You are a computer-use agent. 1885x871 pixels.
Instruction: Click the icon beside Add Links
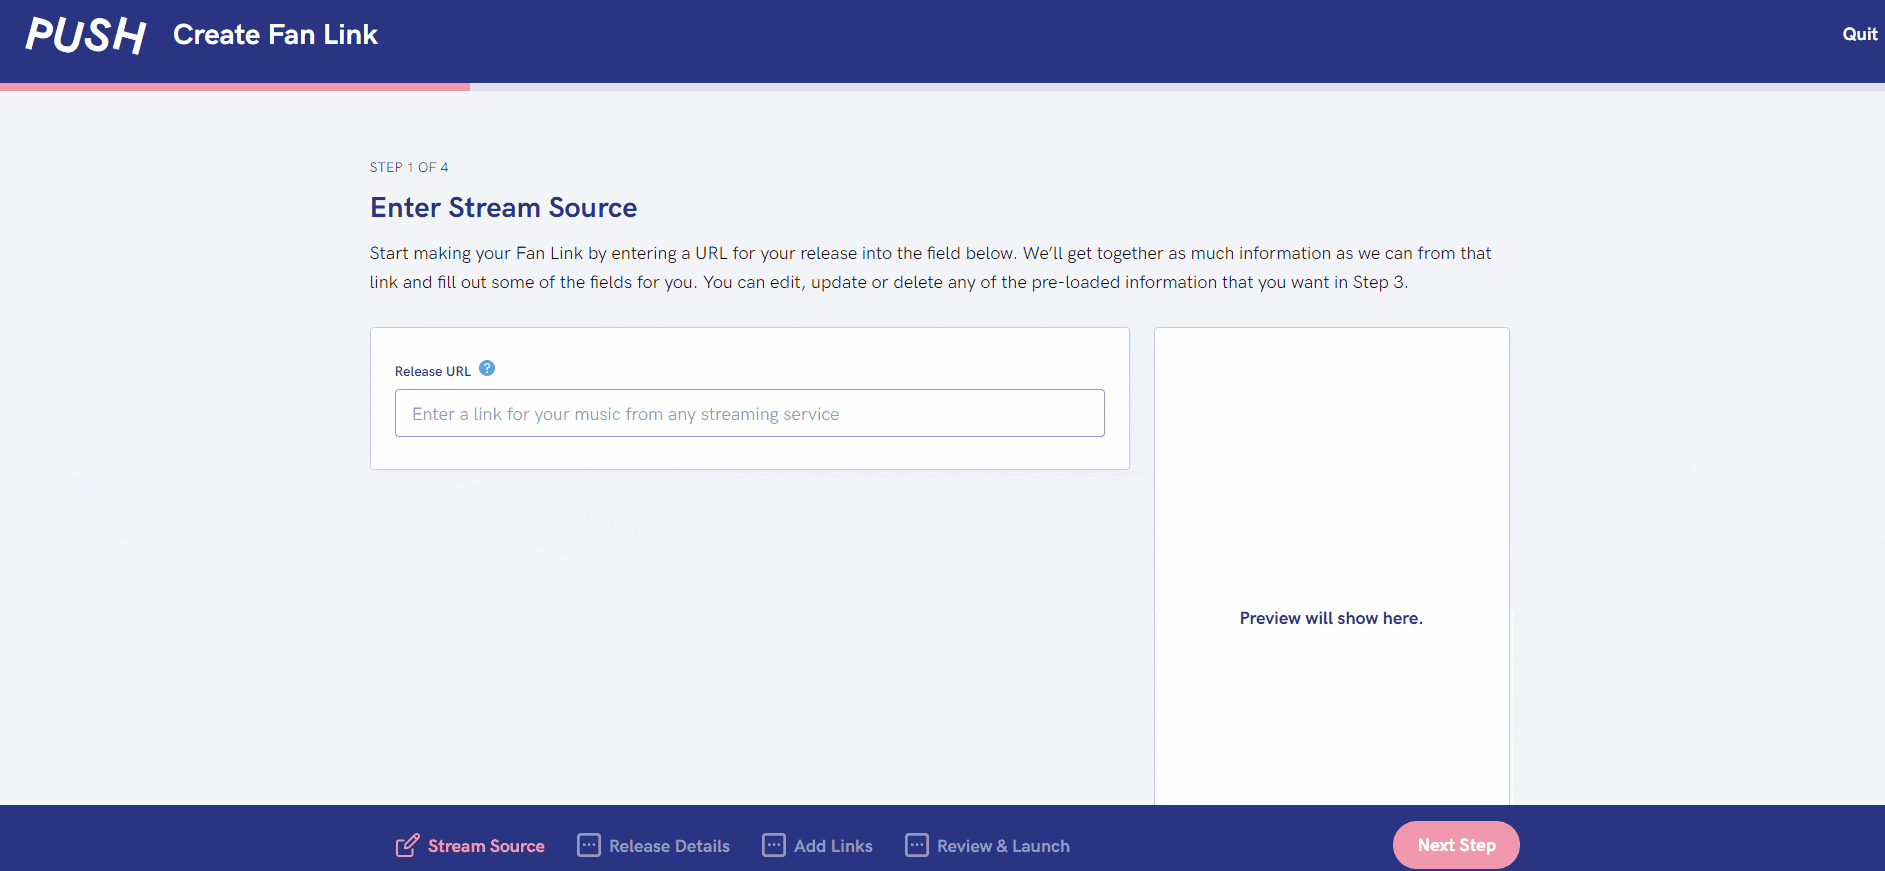pos(774,846)
